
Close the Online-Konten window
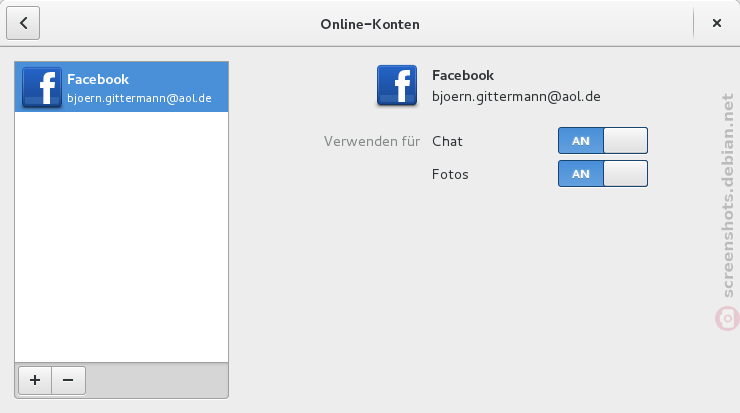(x=716, y=23)
